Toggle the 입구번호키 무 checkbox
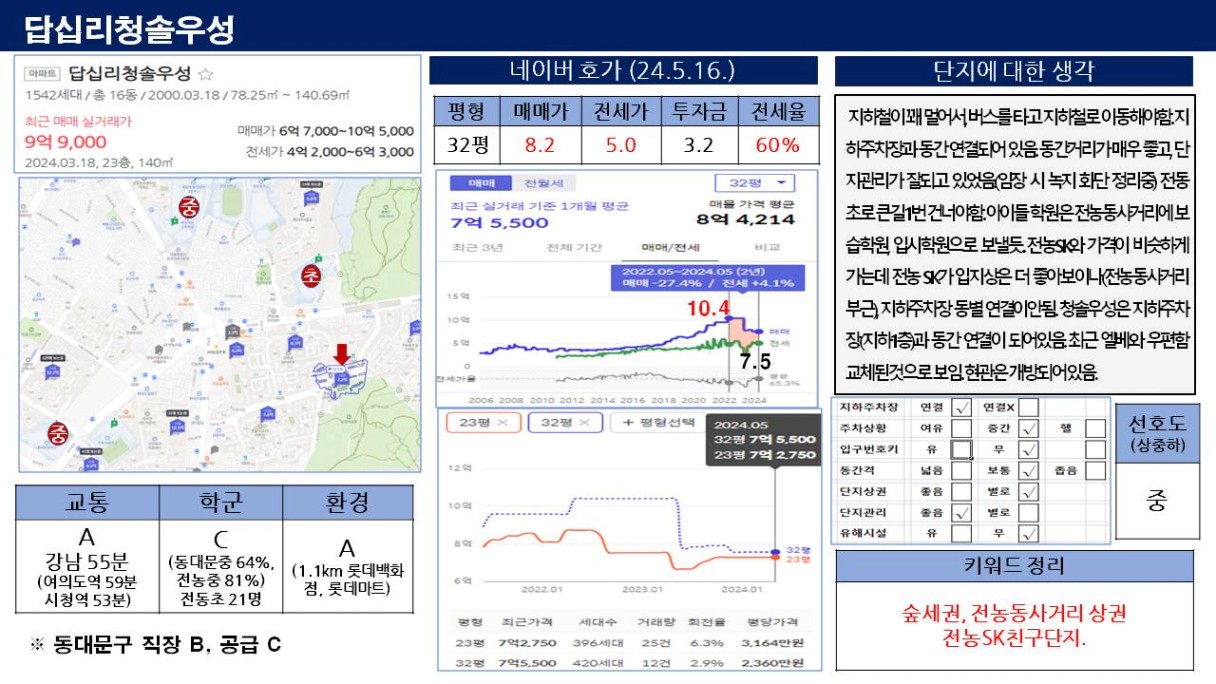The image size is (1216, 684). [x=1028, y=450]
